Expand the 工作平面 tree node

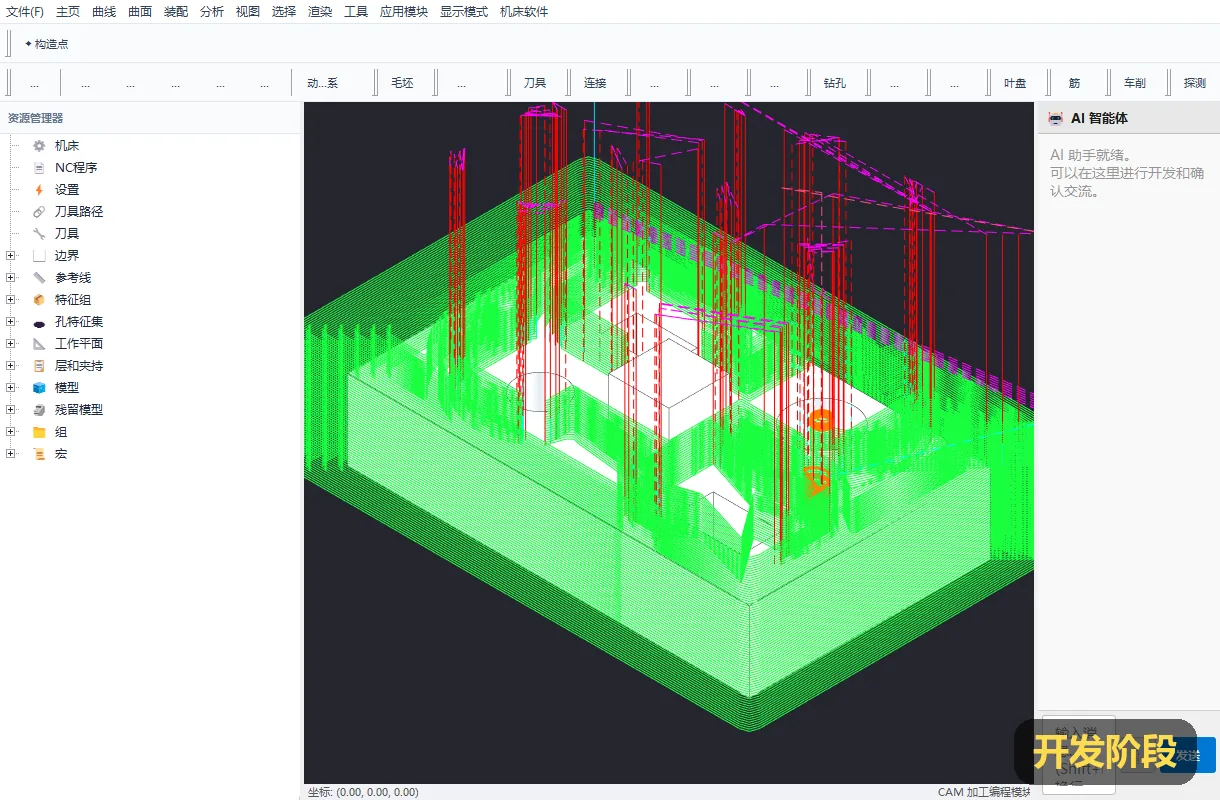11,344
